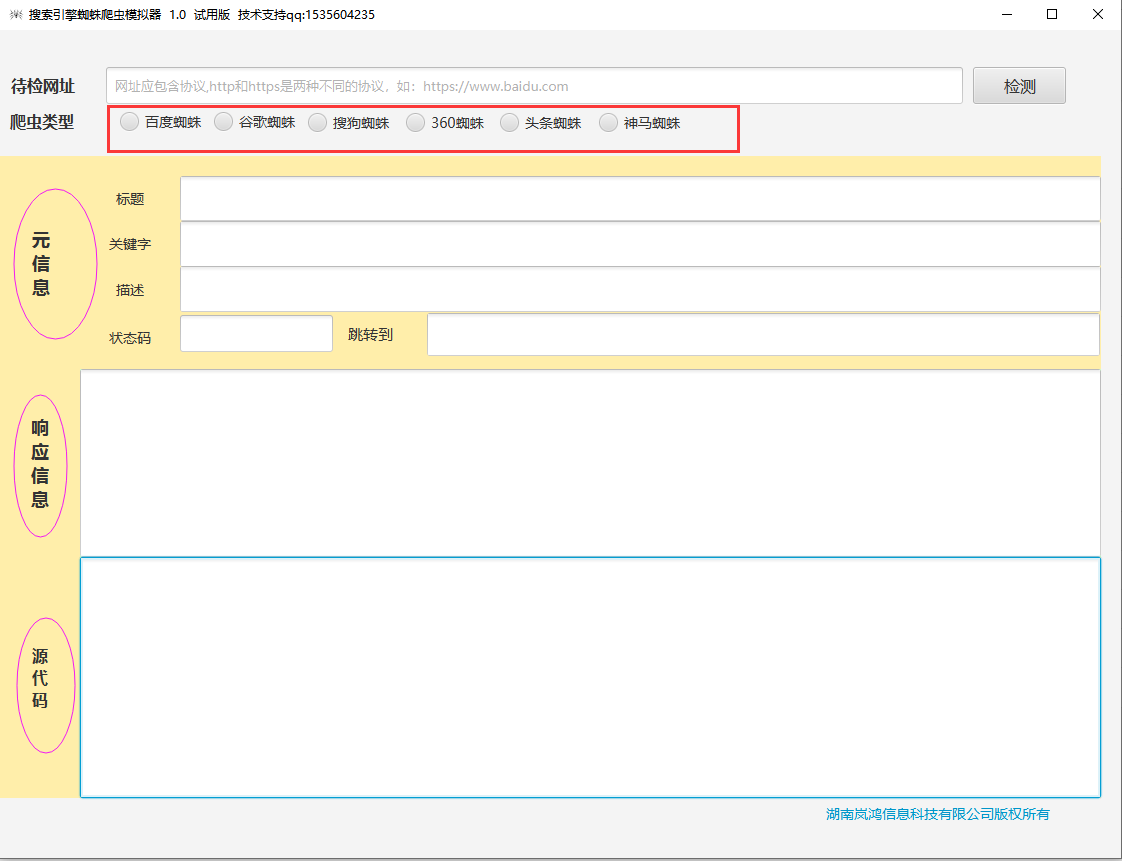Enable the 头条蜘蛛 crawler option
The height and width of the screenshot is (861, 1122).
pyautogui.click(x=510, y=123)
